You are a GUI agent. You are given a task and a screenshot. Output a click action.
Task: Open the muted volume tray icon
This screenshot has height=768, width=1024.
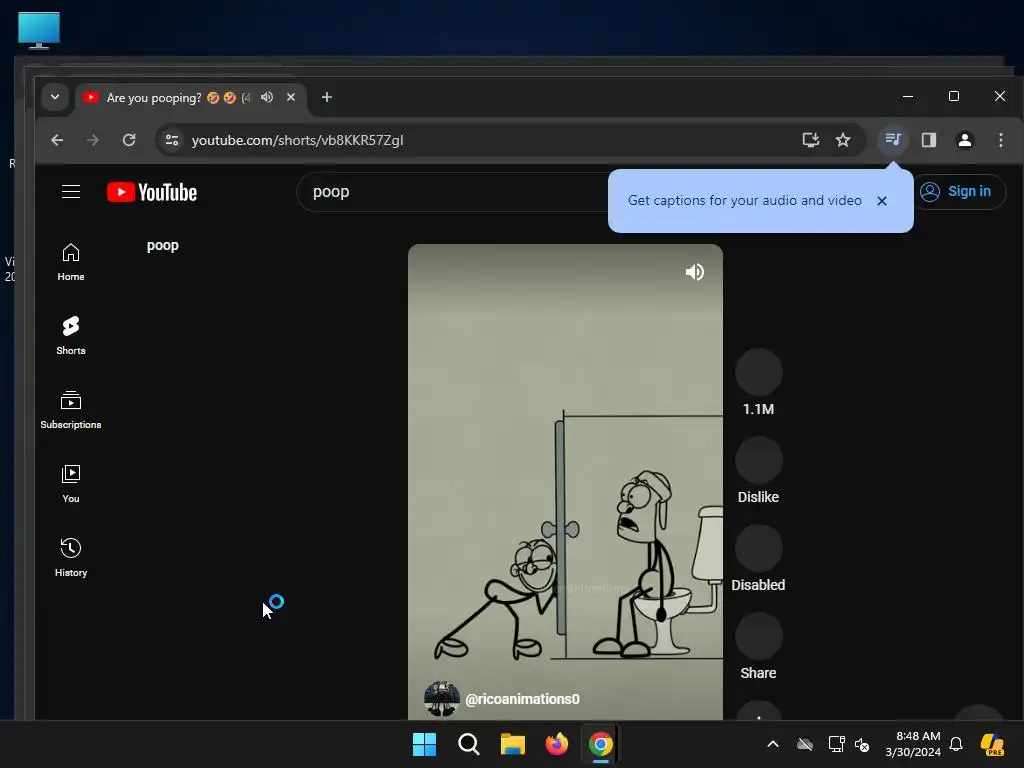[x=862, y=744]
